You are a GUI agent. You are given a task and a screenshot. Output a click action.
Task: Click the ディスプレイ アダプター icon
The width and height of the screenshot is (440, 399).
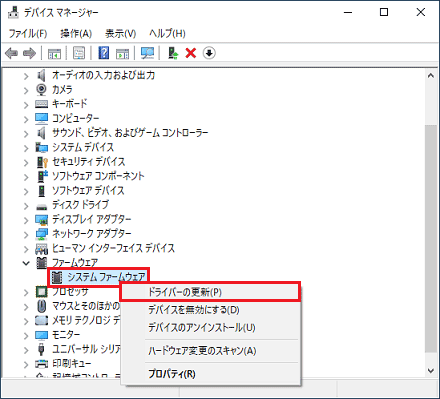[41, 220]
